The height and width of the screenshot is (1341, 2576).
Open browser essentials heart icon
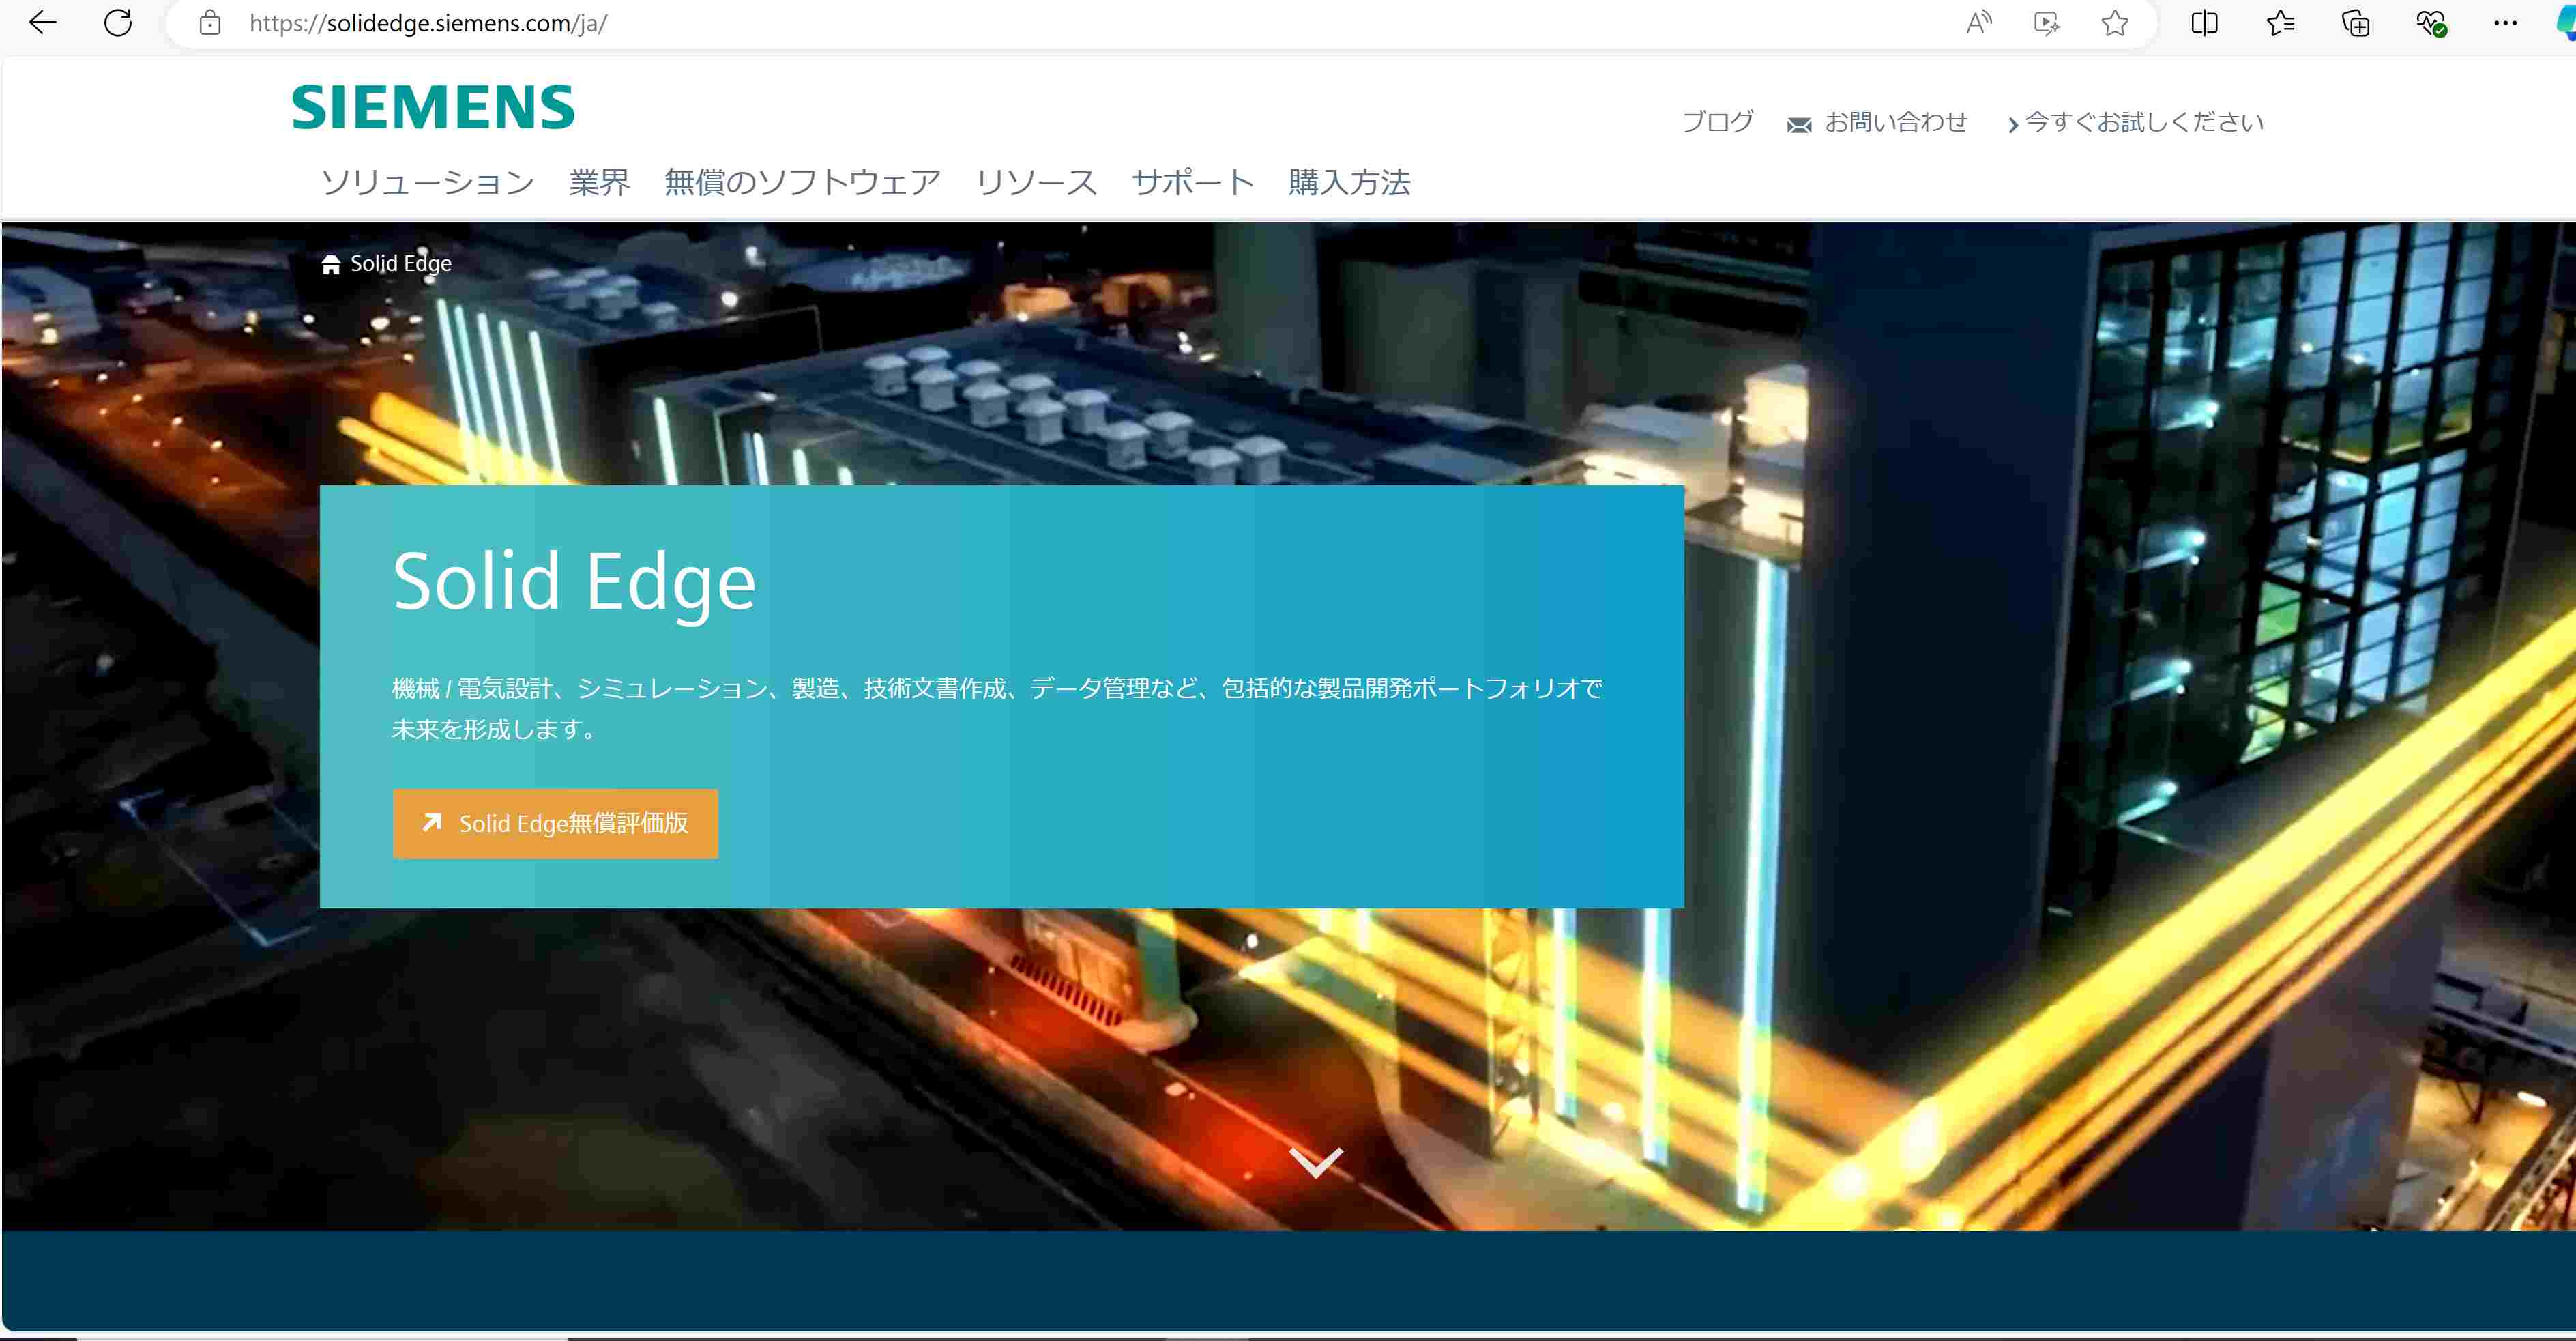2431,23
